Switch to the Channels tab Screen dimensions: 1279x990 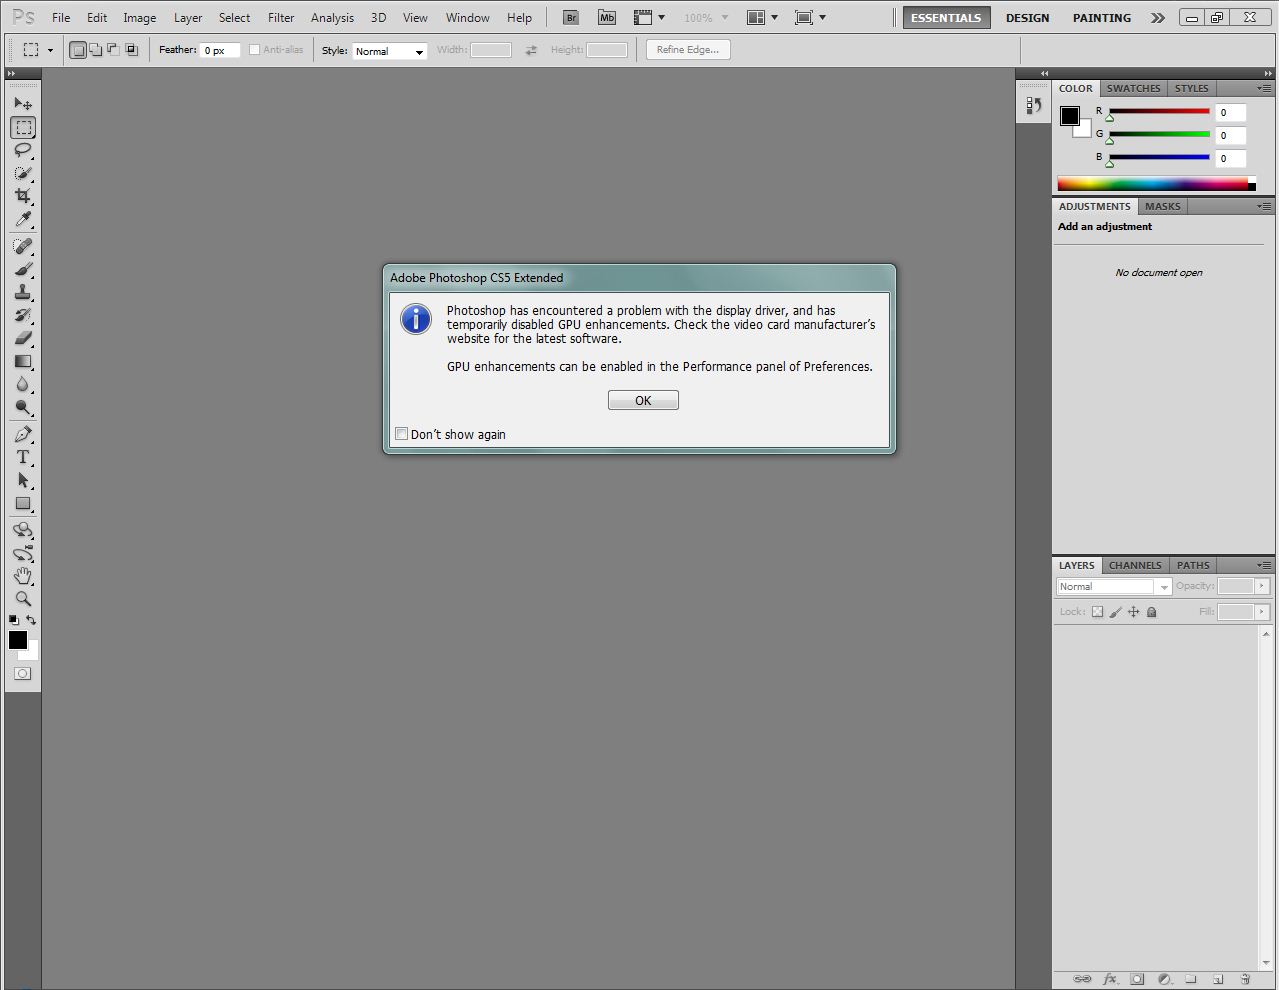pos(1135,565)
